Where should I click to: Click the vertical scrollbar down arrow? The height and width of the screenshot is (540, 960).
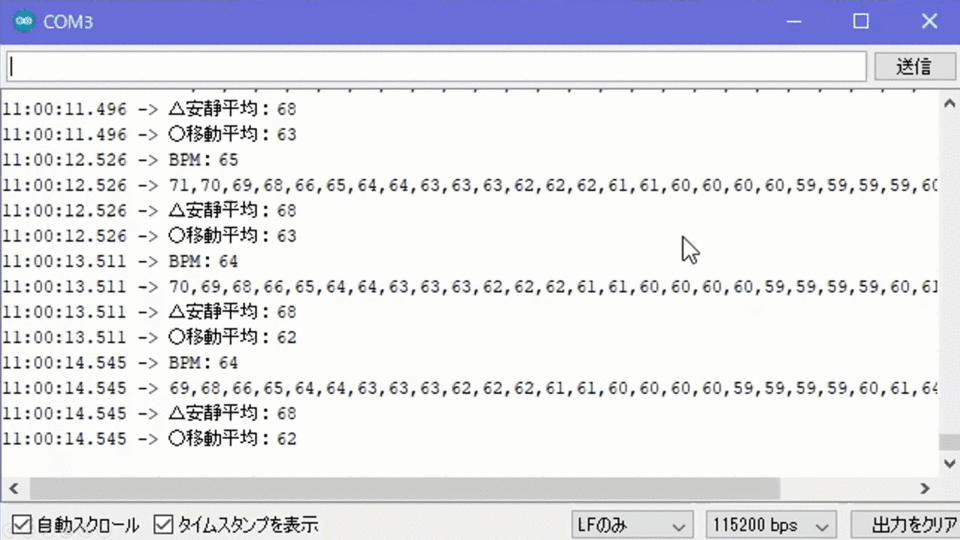tap(949, 464)
